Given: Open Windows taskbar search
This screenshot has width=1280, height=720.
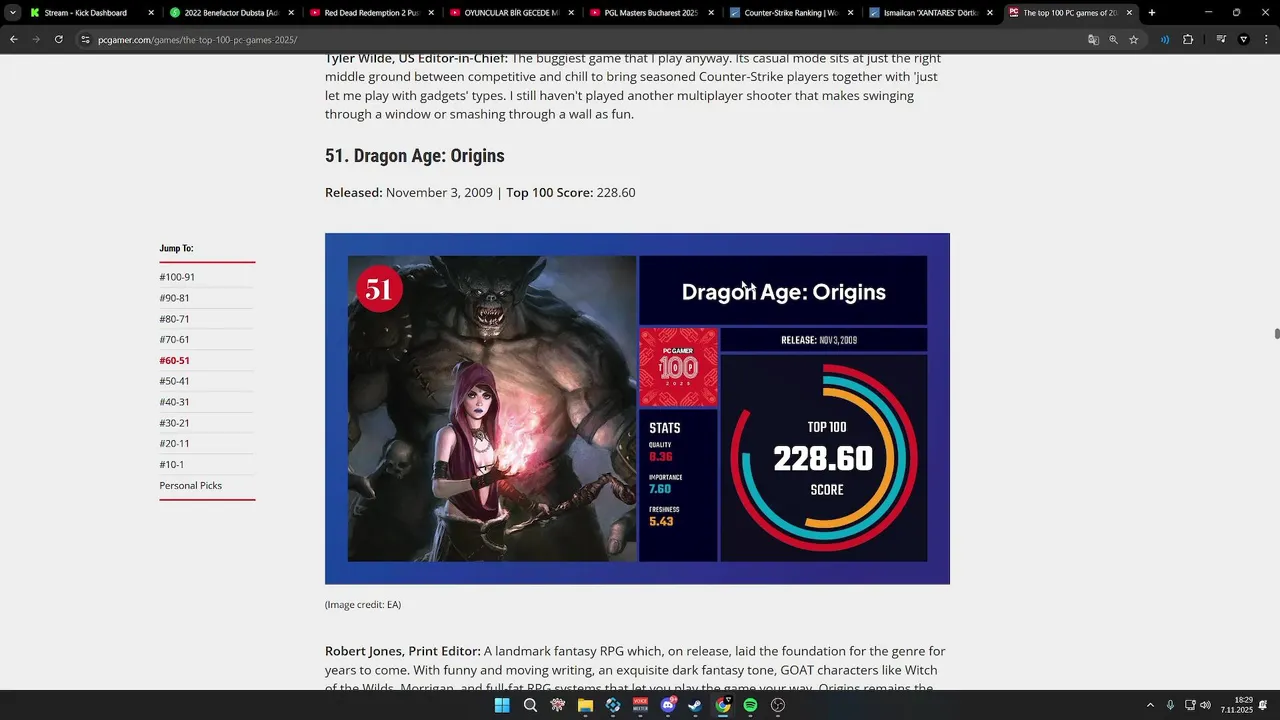Looking at the screenshot, I should 530,705.
